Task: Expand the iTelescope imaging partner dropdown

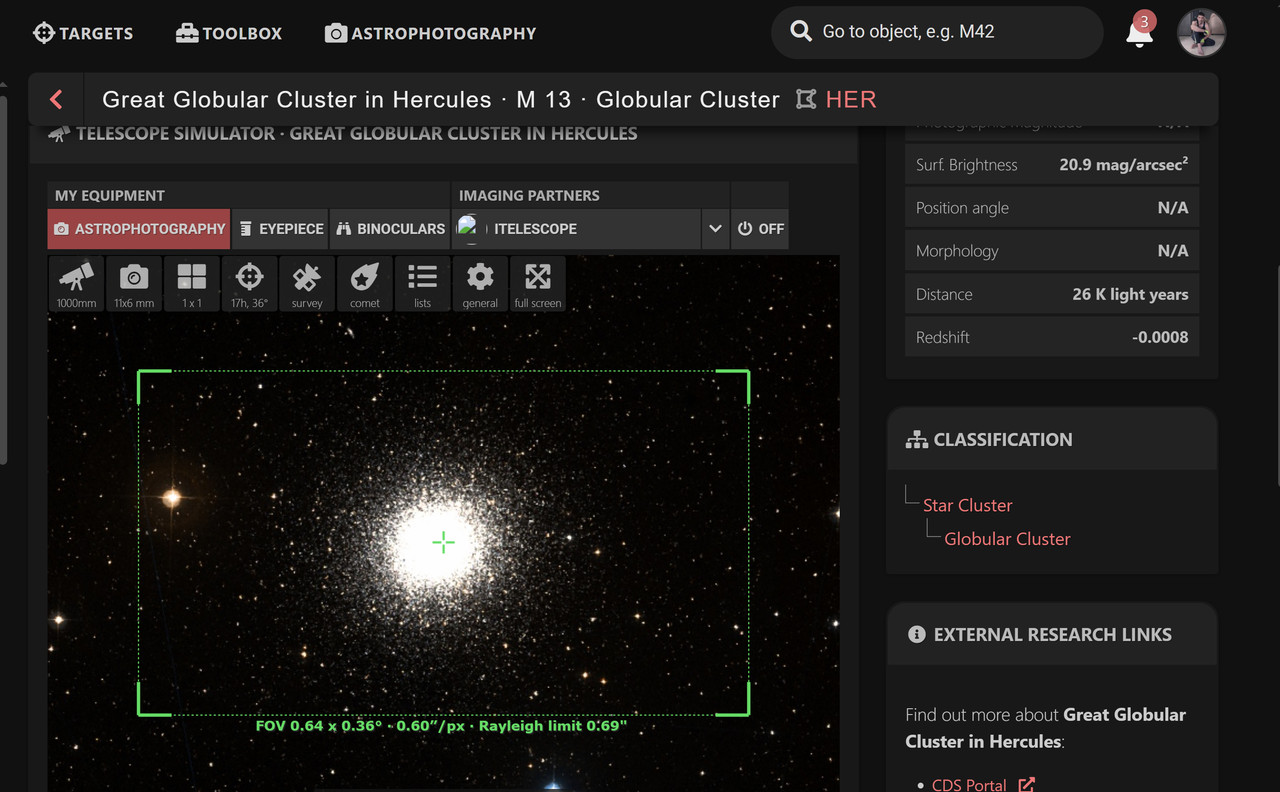Action: [715, 228]
